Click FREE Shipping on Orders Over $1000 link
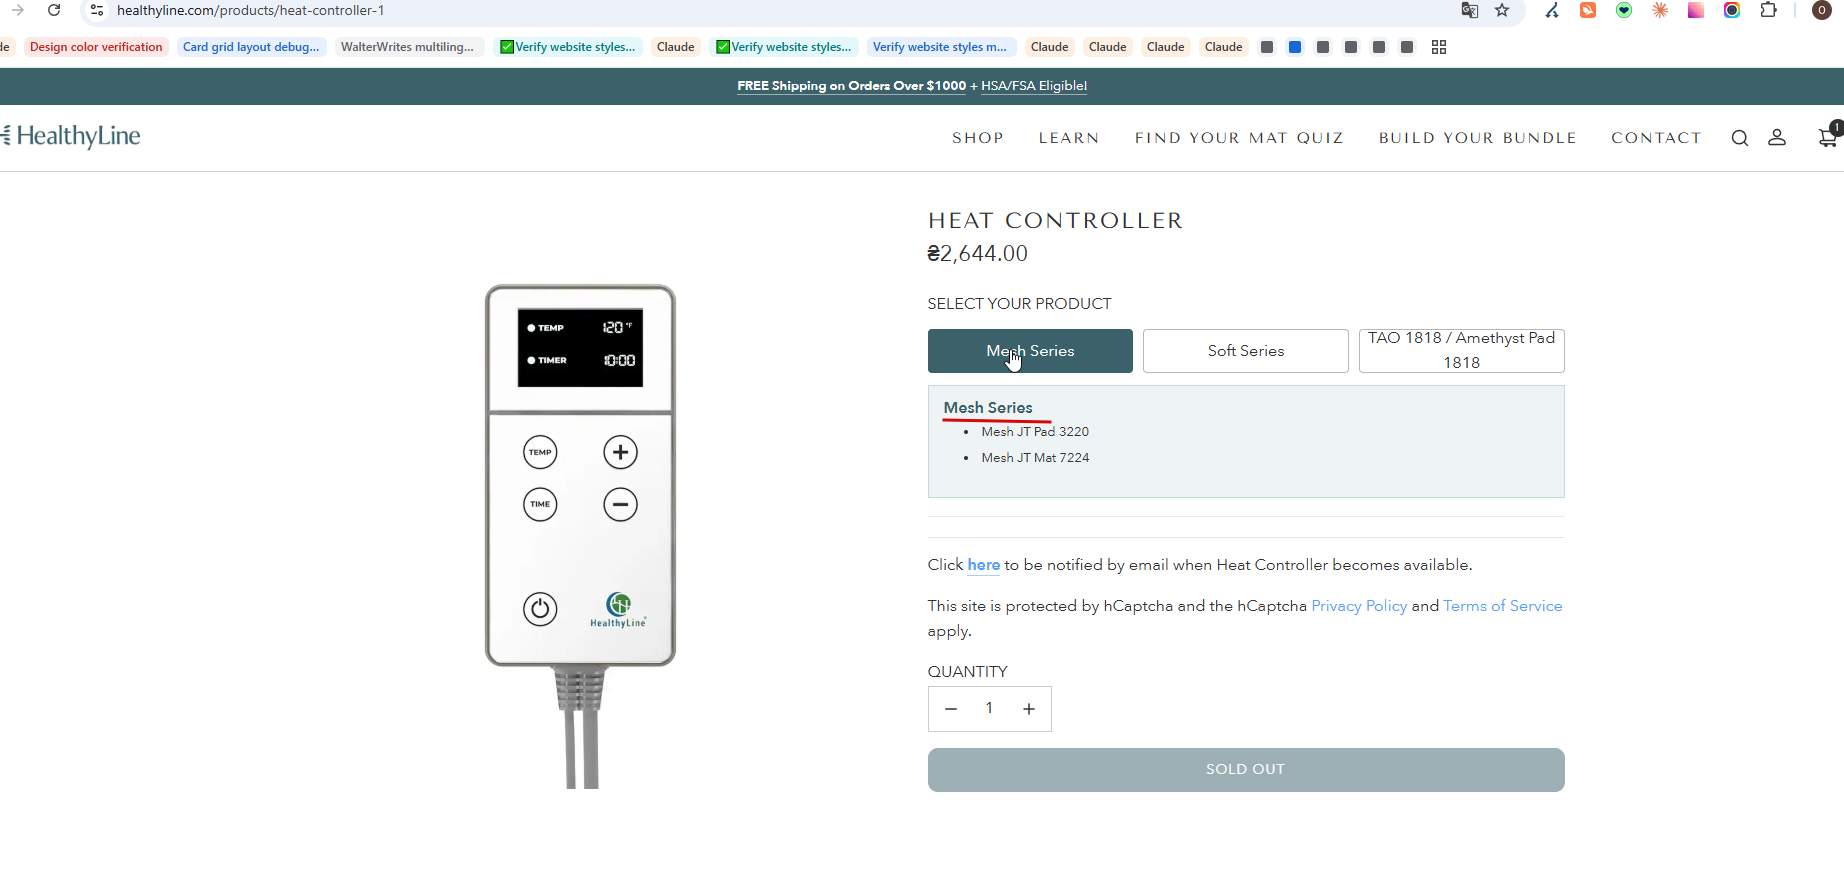Screen dimensions: 1844x896 point(852,86)
